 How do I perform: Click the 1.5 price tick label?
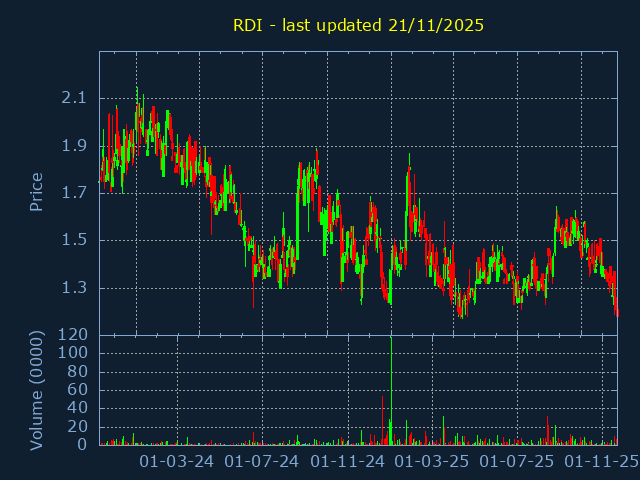73,240
